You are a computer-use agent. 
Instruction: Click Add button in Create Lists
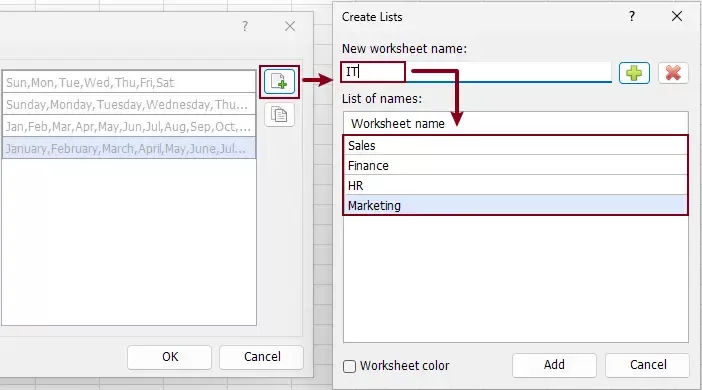554,365
